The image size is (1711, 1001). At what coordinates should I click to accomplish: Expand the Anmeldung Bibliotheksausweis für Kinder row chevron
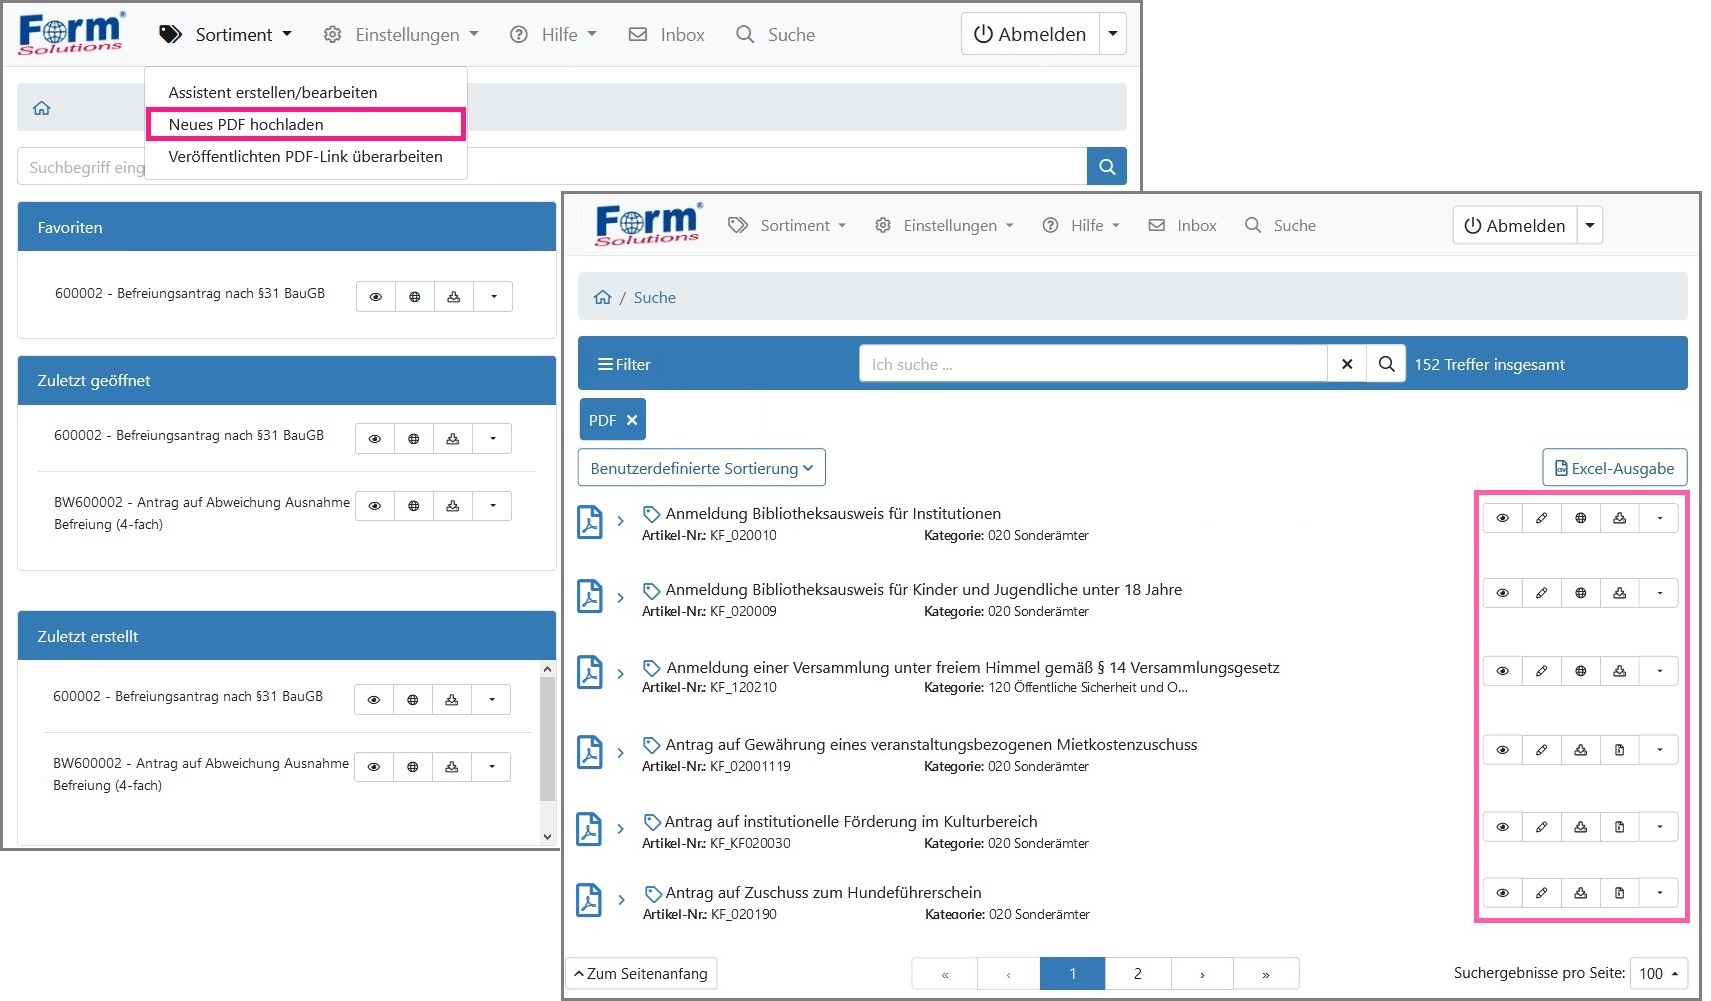pos(620,597)
